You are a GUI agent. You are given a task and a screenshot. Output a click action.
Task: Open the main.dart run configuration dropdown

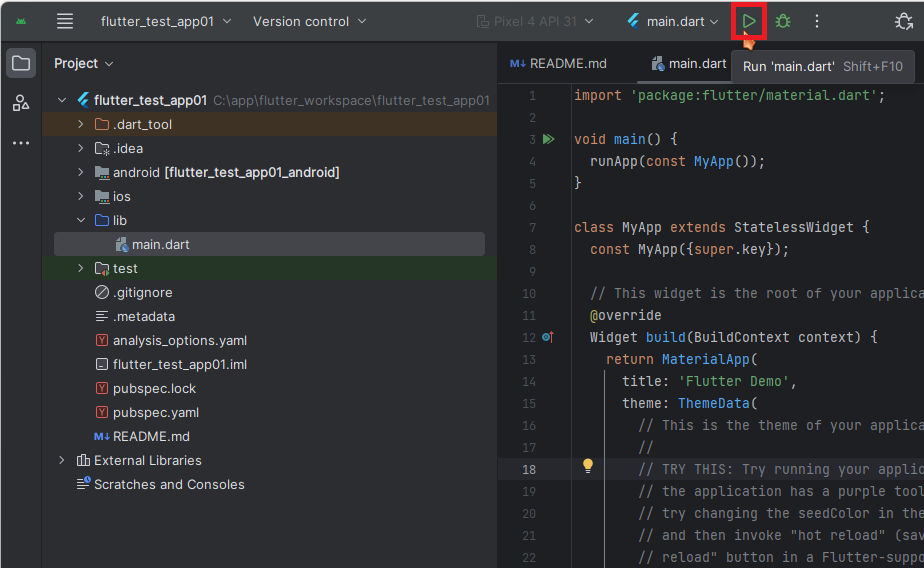click(x=673, y=22)
